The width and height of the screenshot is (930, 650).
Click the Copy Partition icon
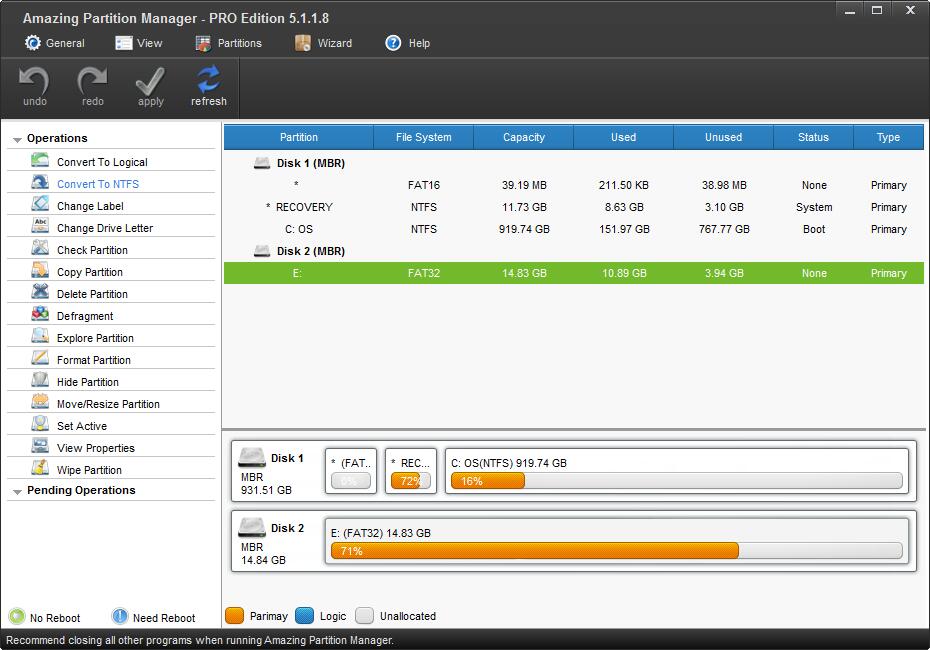point(40,270)
